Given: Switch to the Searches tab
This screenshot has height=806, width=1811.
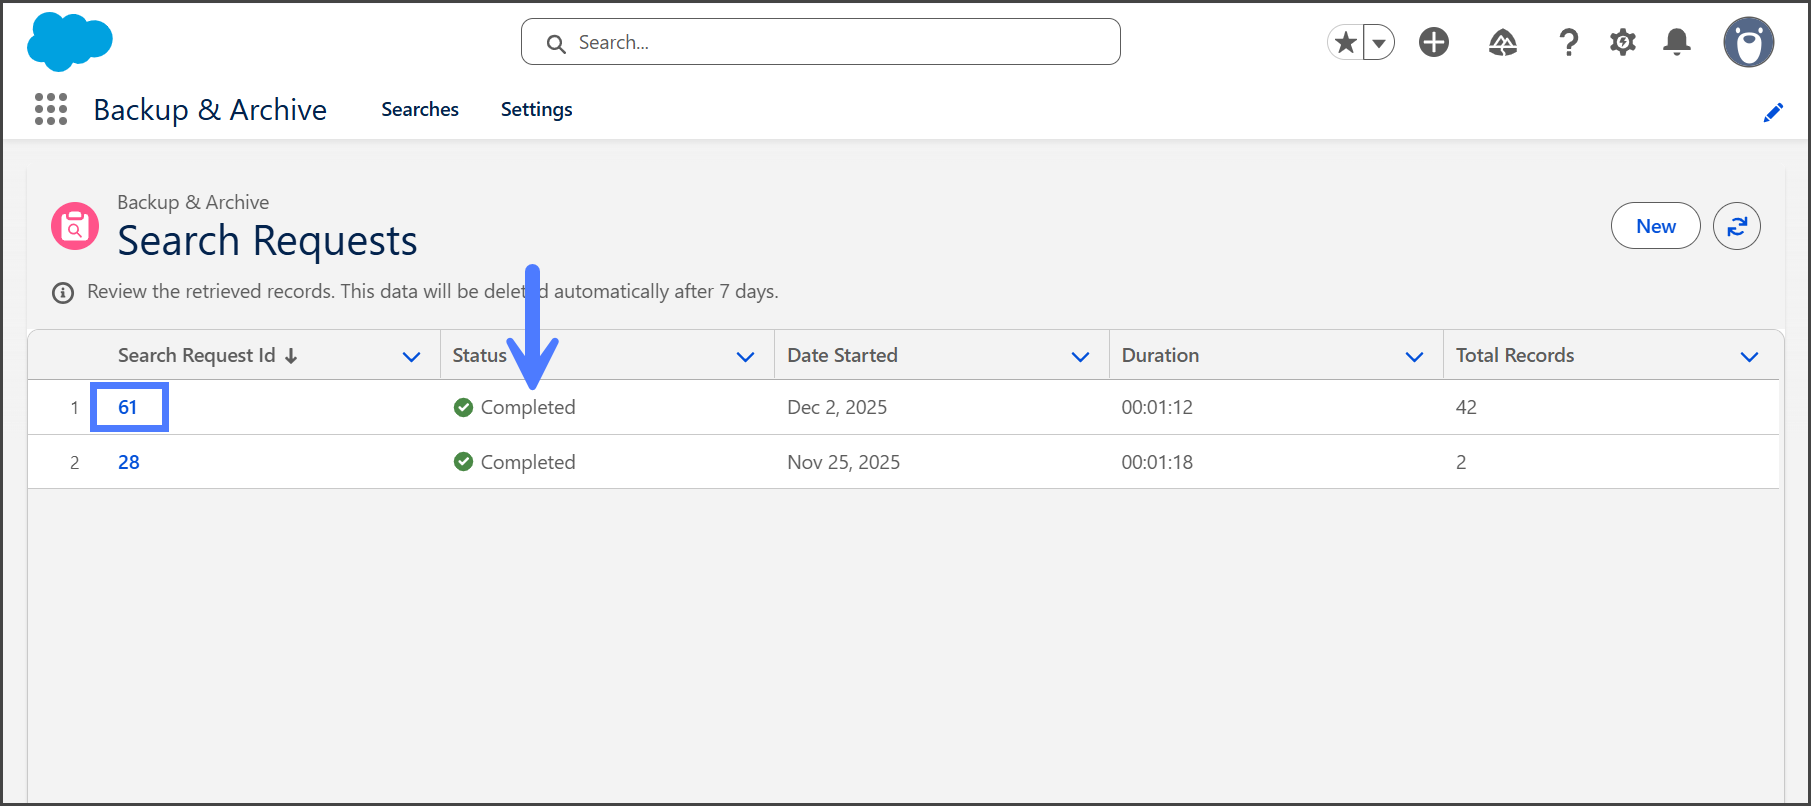Looking at the screenshot, I should click(419, 109).
